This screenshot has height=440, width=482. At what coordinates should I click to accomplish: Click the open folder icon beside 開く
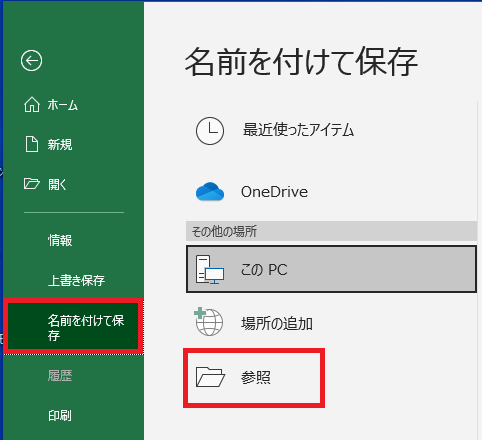click(x=32, y=184)
